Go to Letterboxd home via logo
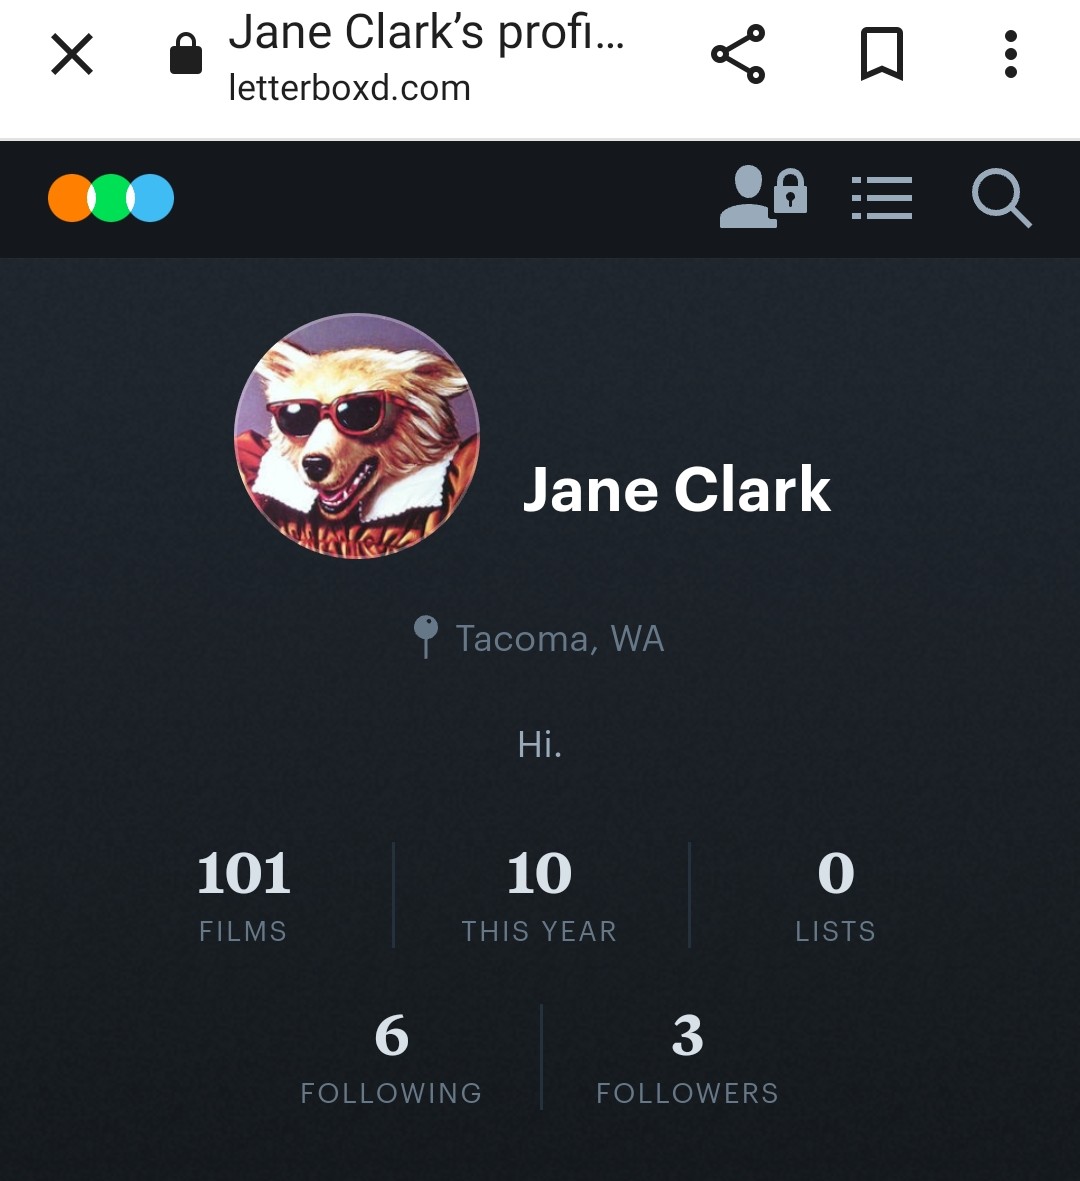This screenshot has width=1080, height=1181. click(111, 198)
